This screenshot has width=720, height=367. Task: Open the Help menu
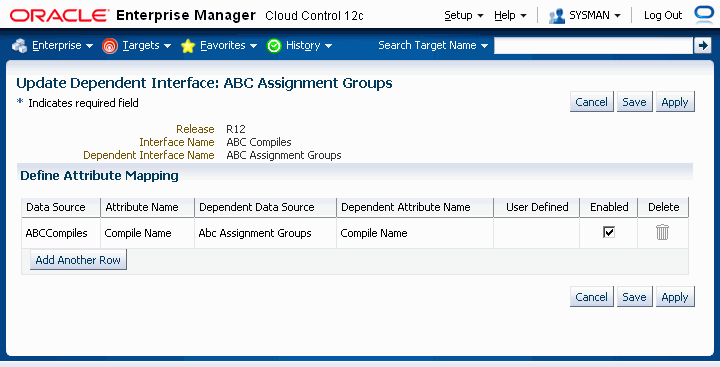510,16
